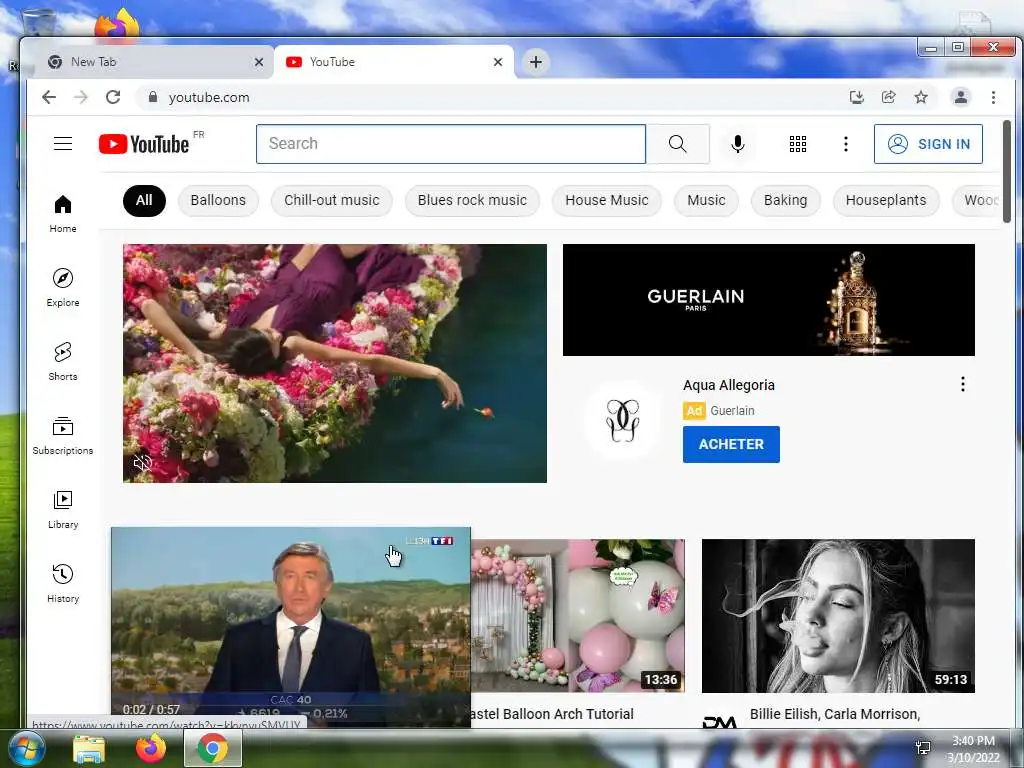
Task: Filter by Music chip
Action: (x=706, y=200)
